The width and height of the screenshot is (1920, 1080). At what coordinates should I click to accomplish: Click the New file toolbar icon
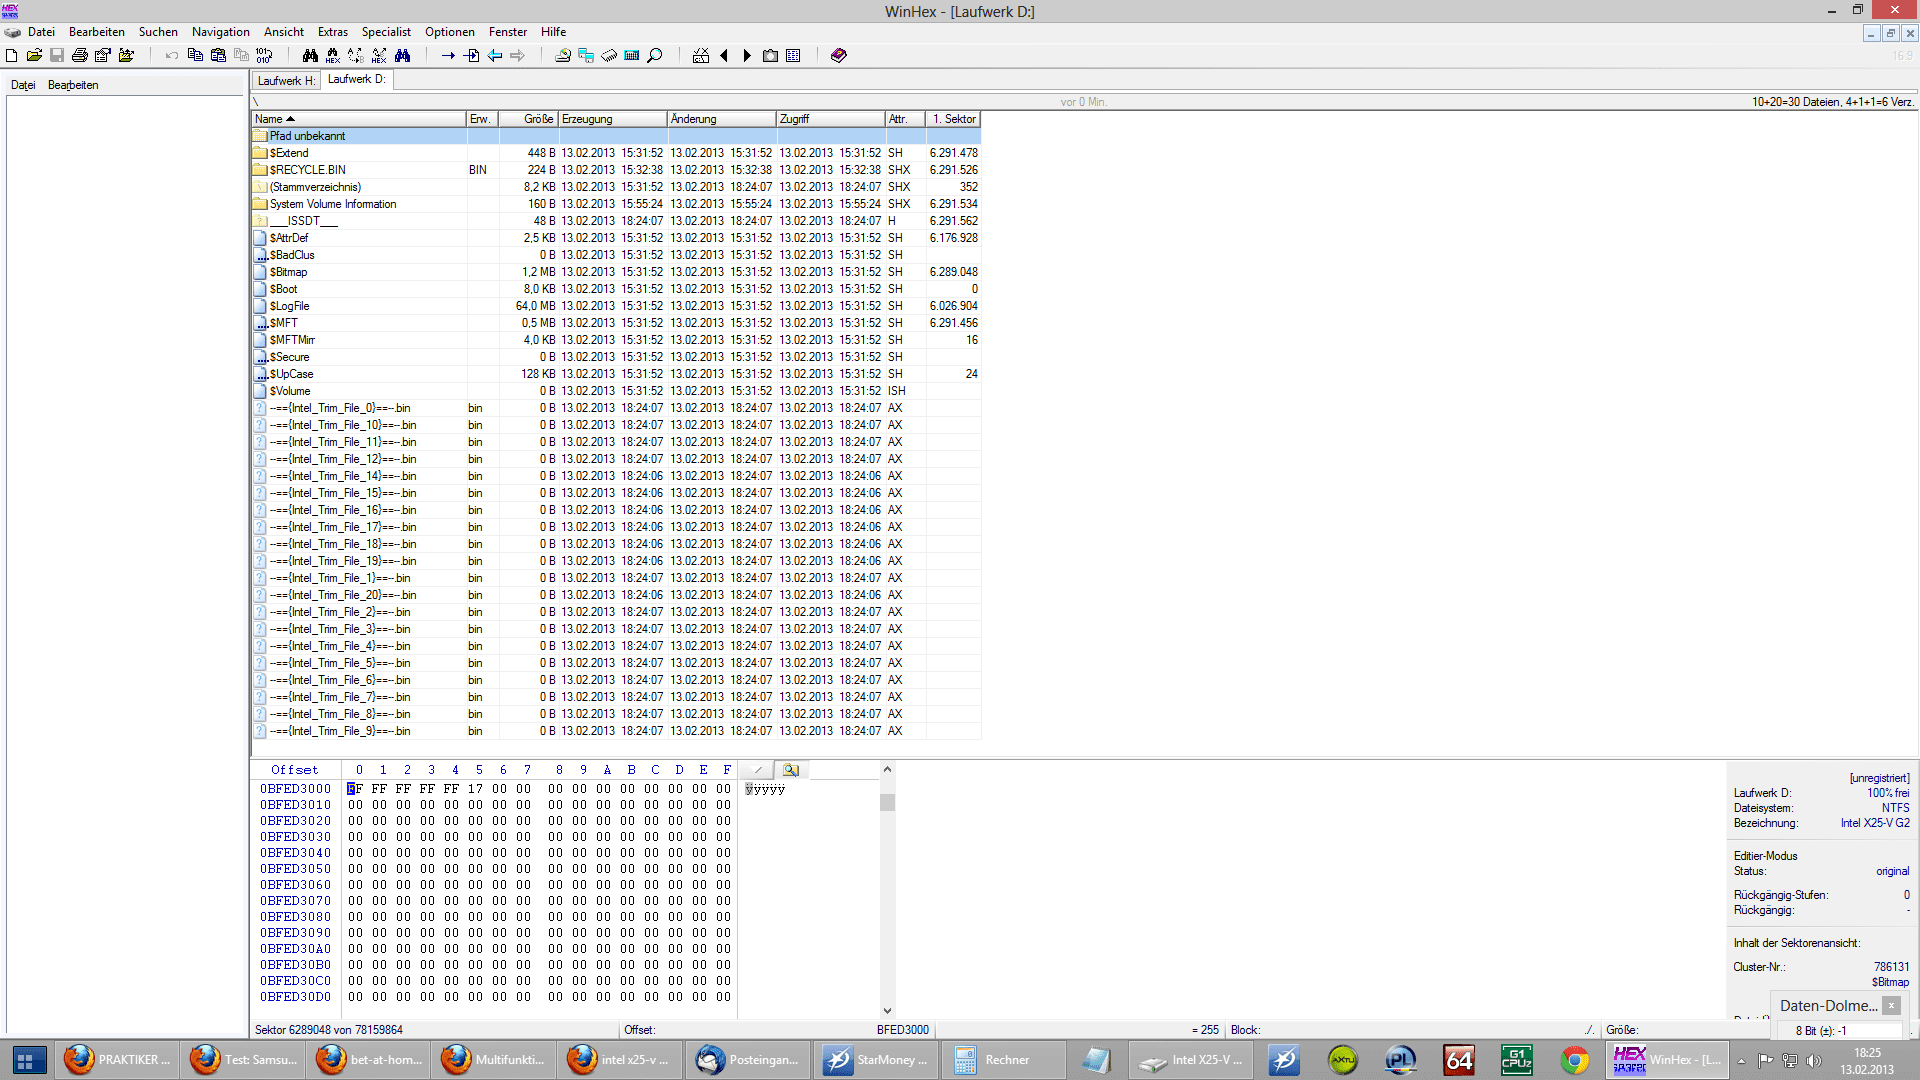(x=12, y=56)
